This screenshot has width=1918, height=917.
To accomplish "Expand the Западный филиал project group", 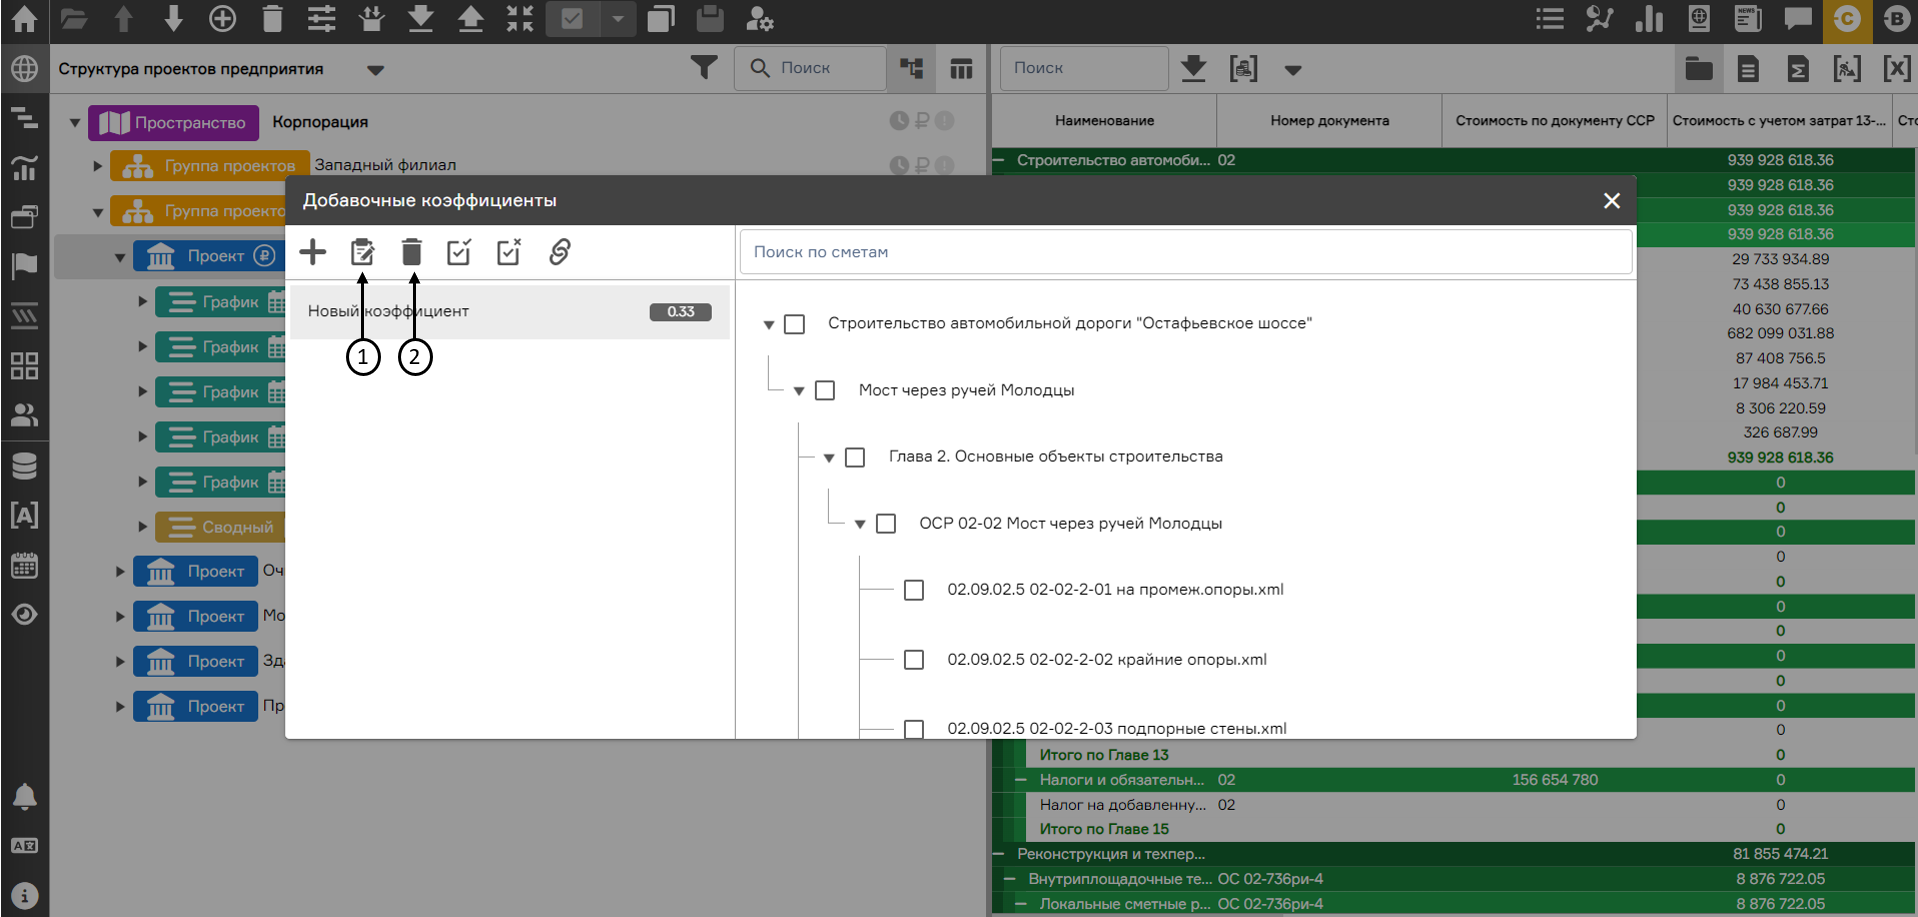I will coord(98,166).
